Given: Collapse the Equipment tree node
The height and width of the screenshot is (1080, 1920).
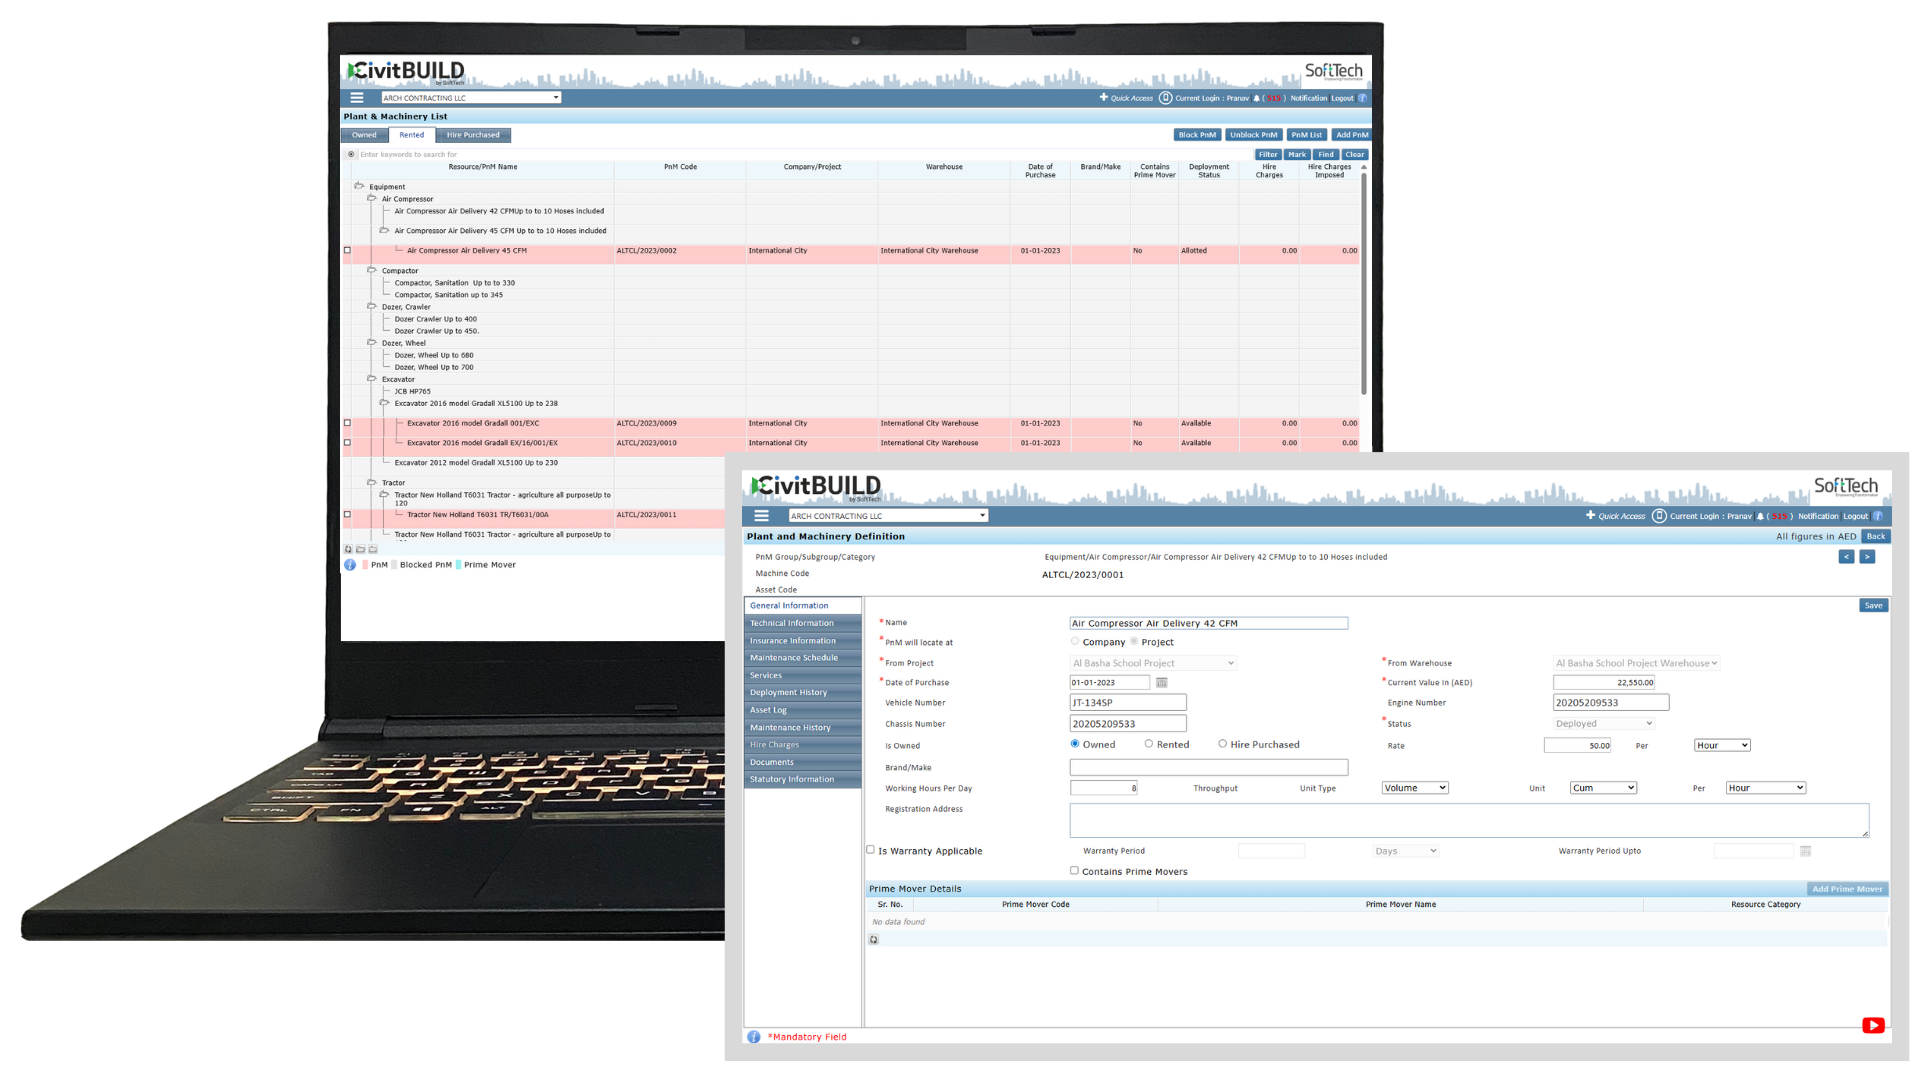Looking at the screenshot, I should [x=358, y=186].
